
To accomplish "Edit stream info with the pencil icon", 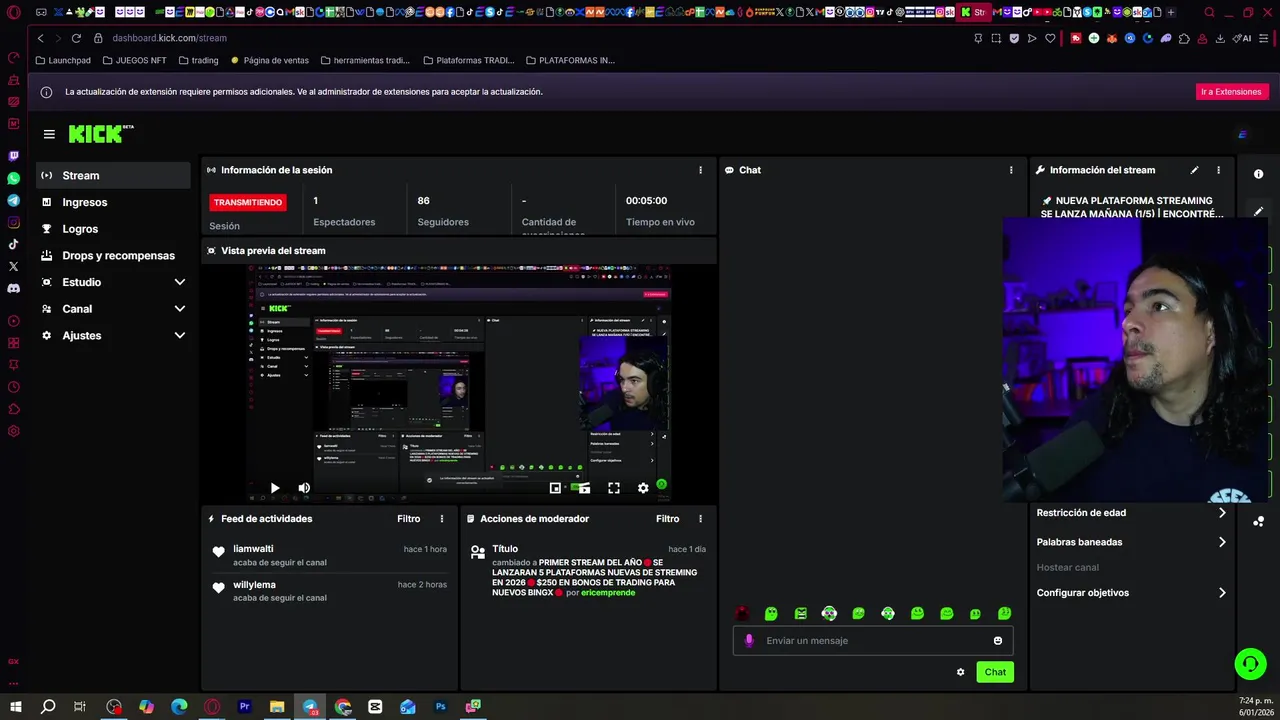I will pos(1194,170).
